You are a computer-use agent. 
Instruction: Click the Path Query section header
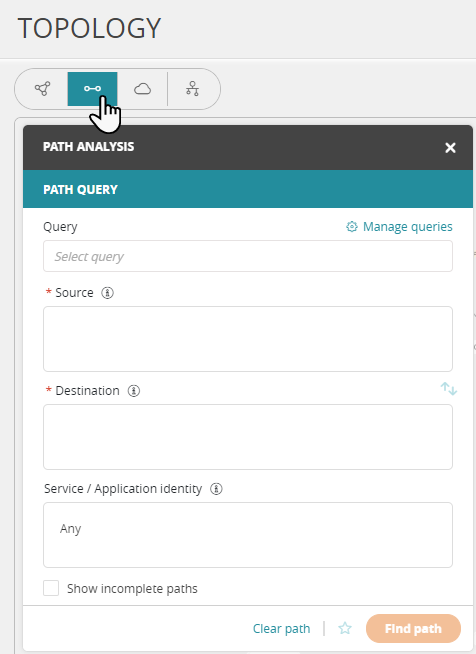248,189
